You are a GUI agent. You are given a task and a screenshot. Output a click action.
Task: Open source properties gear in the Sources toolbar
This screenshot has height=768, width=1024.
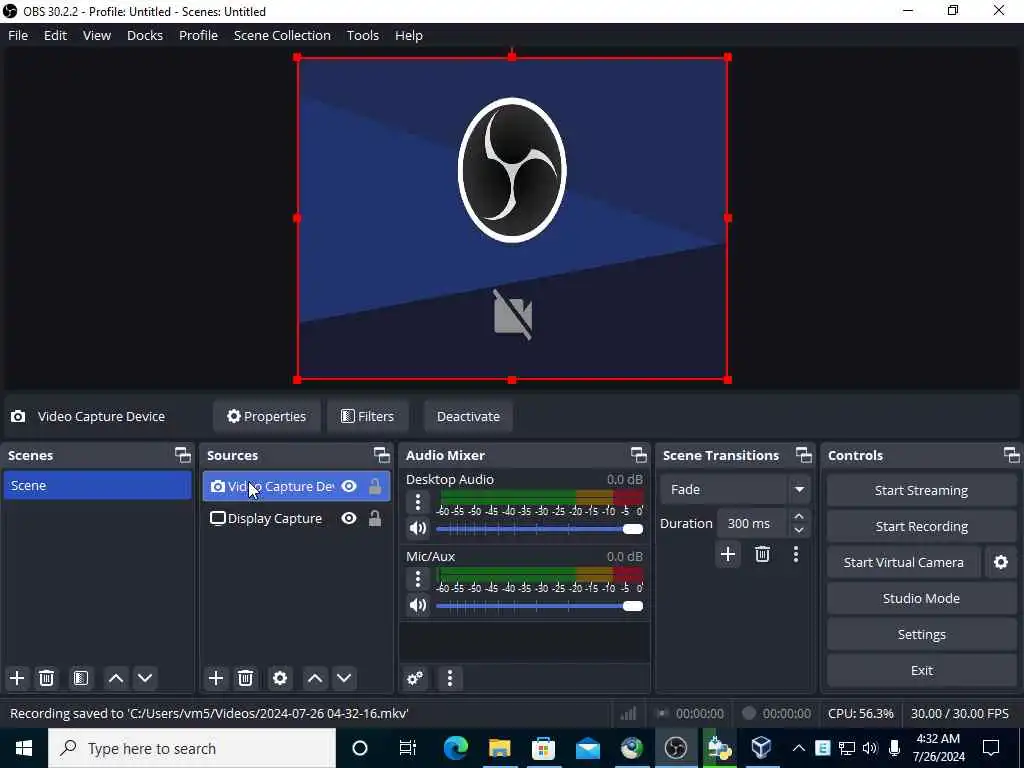pyautogui.click(x=280, y=678)
